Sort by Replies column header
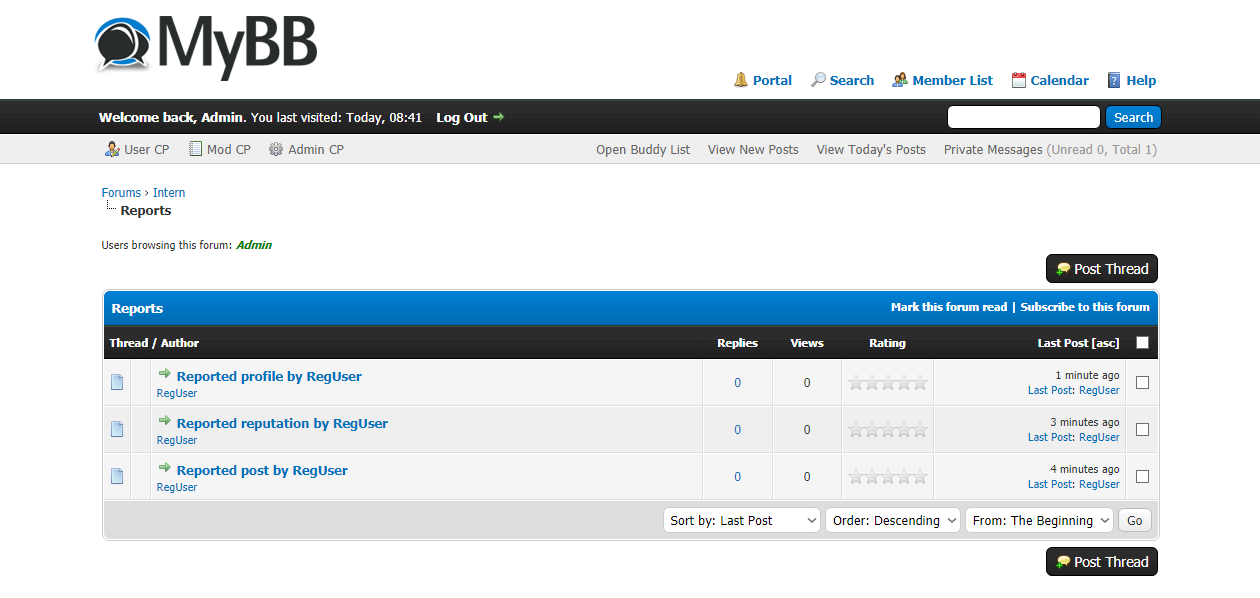The height and width of the screenshot is (598, 1260). coord(737,343)
